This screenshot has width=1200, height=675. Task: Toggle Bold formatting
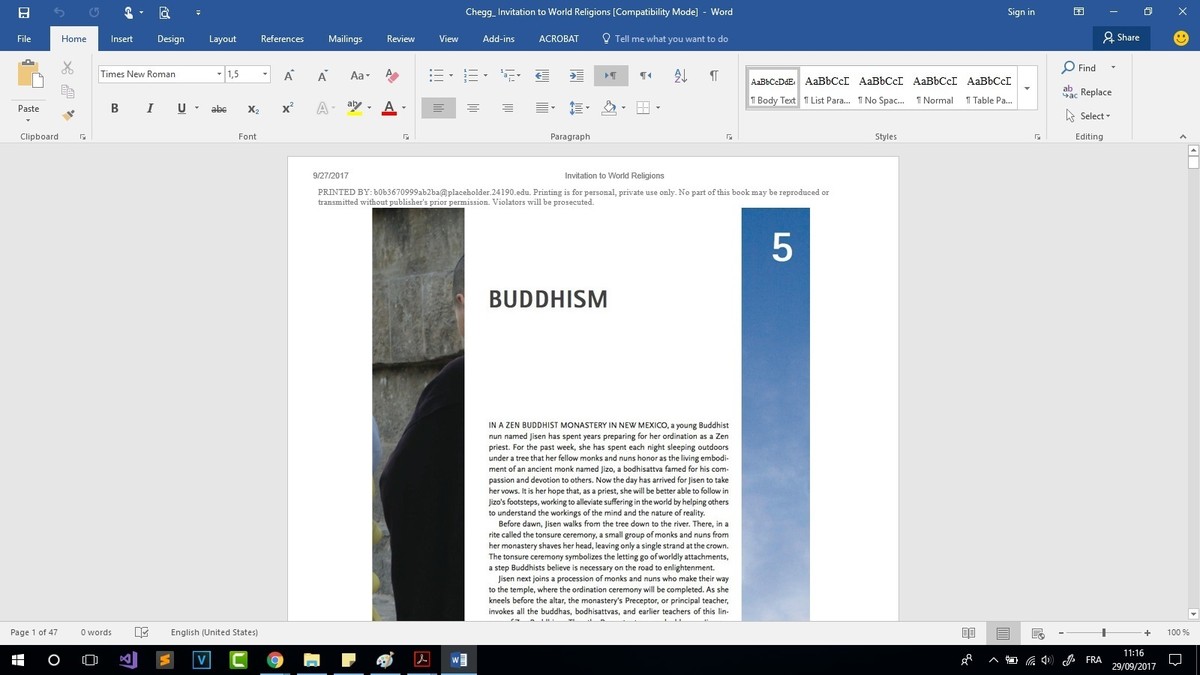click(x=115, y=108)
